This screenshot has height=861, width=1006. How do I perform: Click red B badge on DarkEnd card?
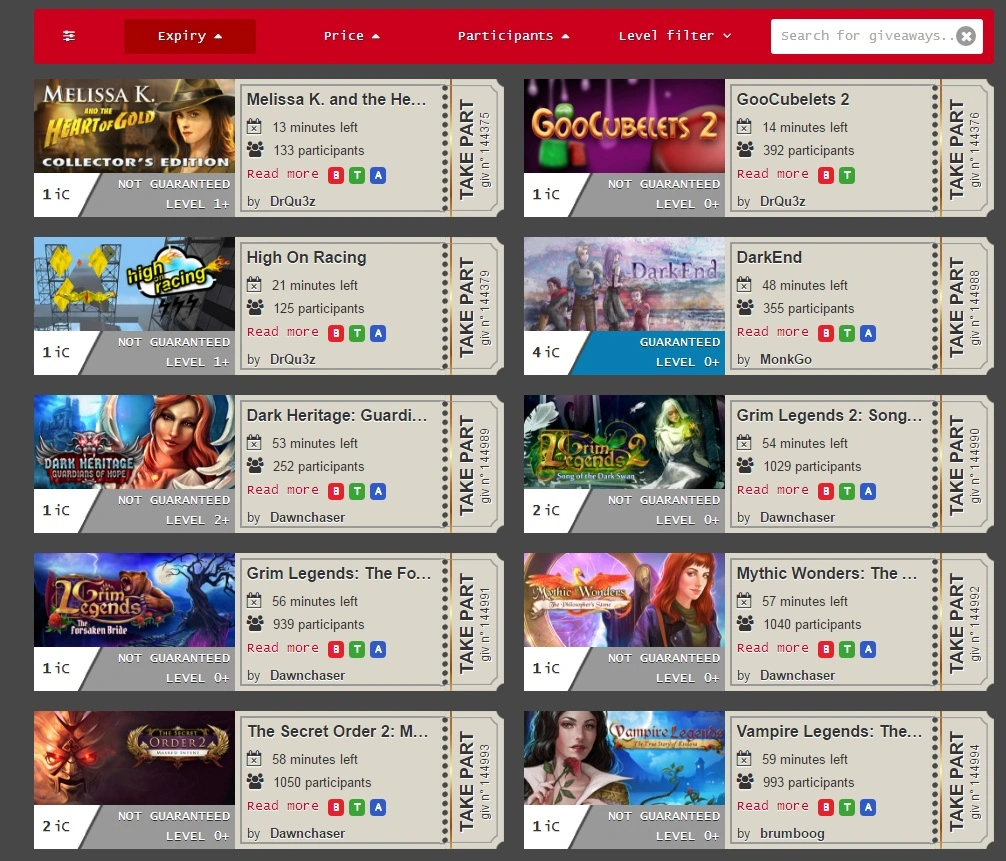click(x=826, y=333)
